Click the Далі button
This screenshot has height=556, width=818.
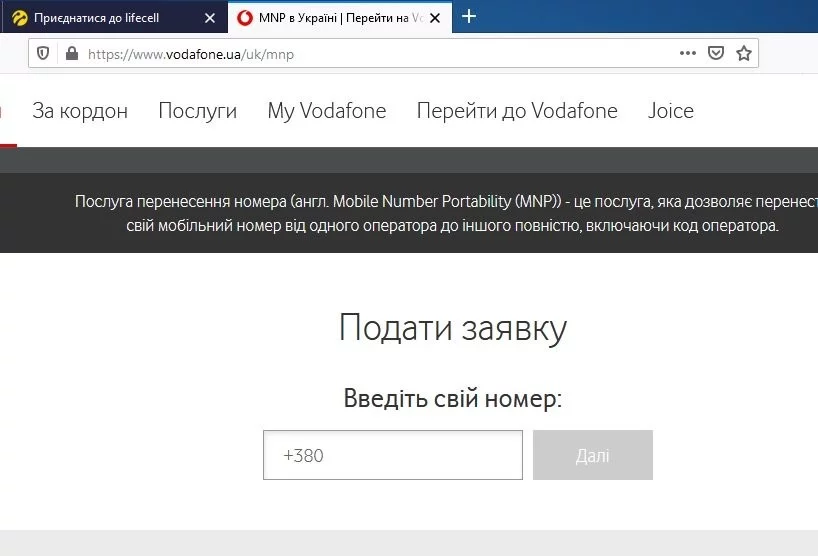point(593,455)
